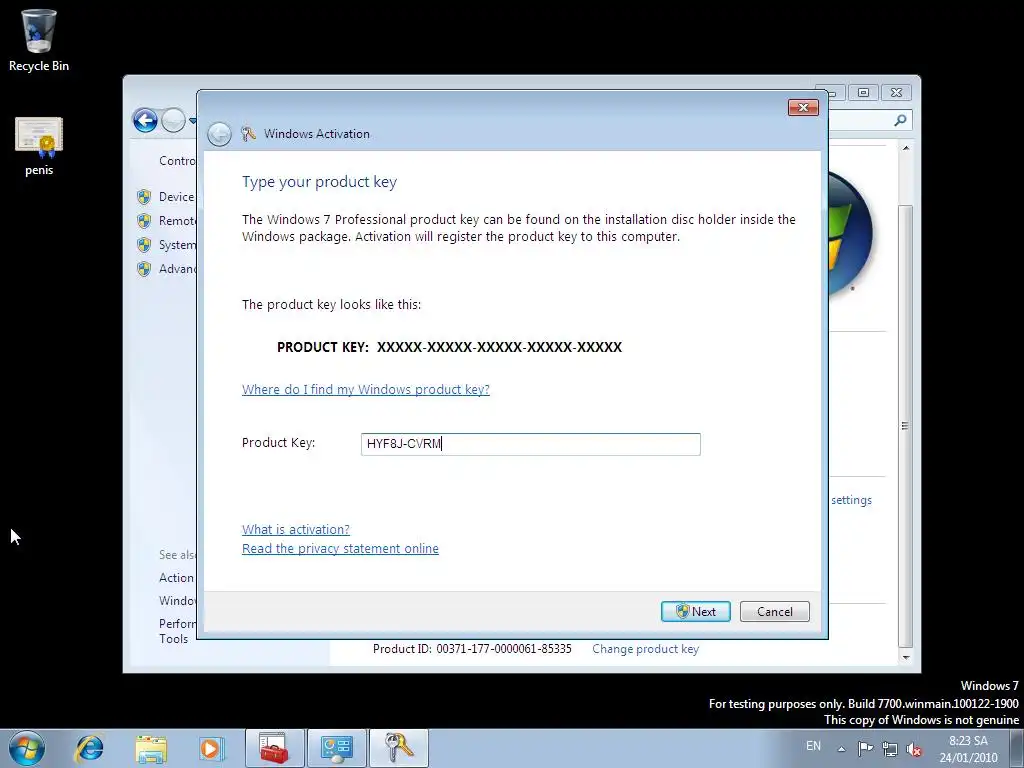Open Action Center link in See also

(x=176, y=578)
